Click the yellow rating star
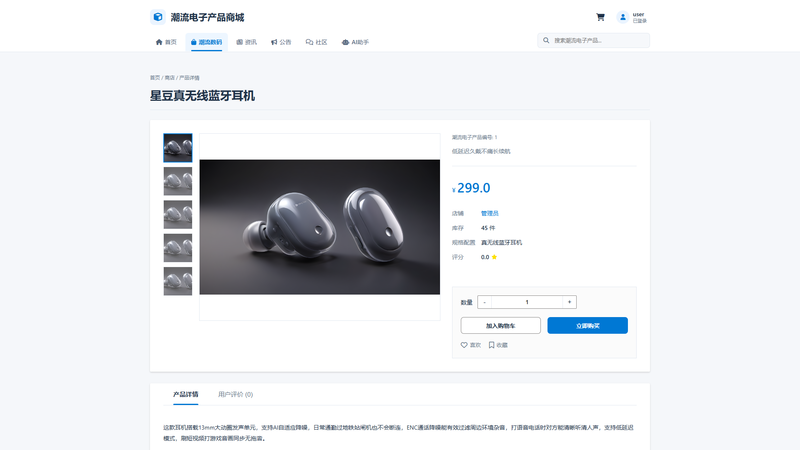Viewport: 800px width, 450px height. click(494, 257)
